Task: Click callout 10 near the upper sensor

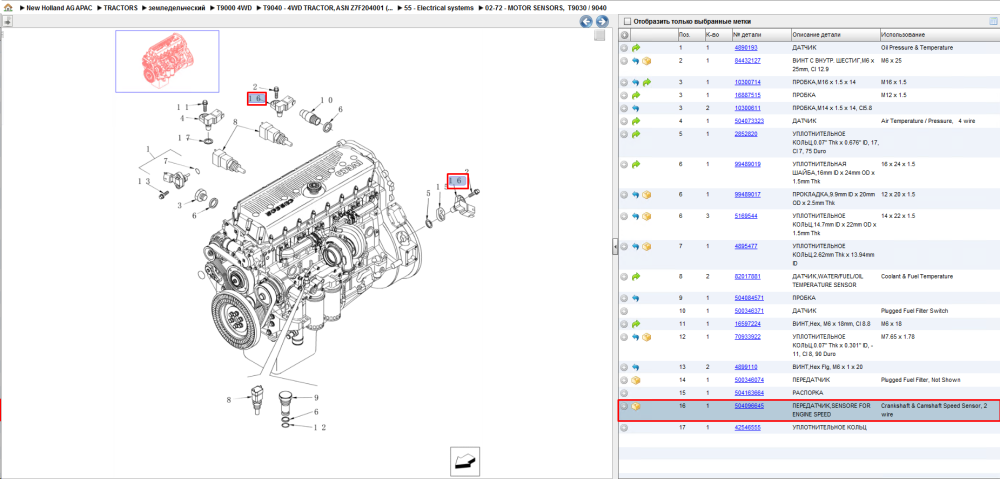Action: [326, 100]
